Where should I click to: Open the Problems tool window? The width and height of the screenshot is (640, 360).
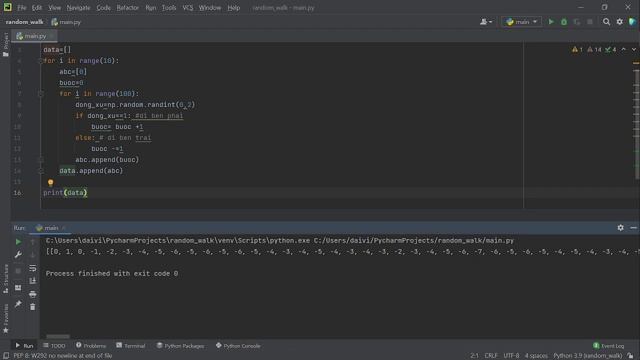pos(91,346)
